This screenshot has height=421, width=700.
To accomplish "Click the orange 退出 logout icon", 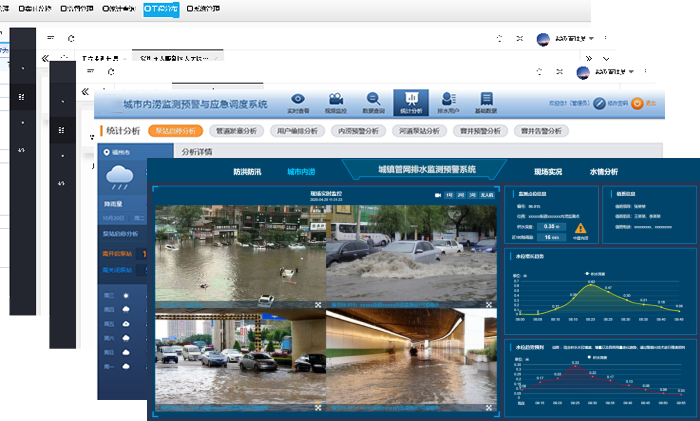I will pyautogui.click(x=637, y=103).
